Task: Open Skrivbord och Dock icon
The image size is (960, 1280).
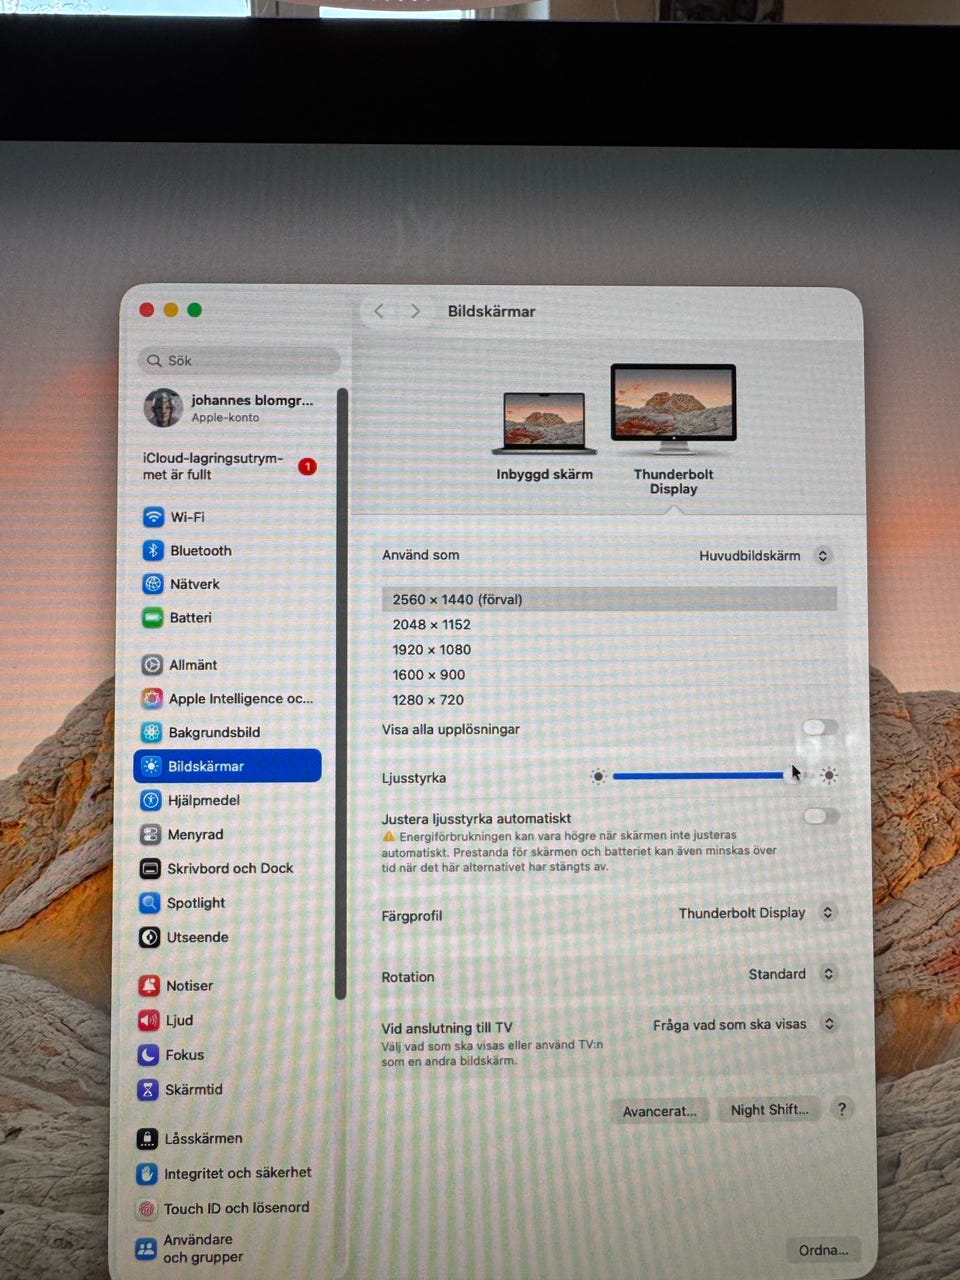Action: coord(150,869)
